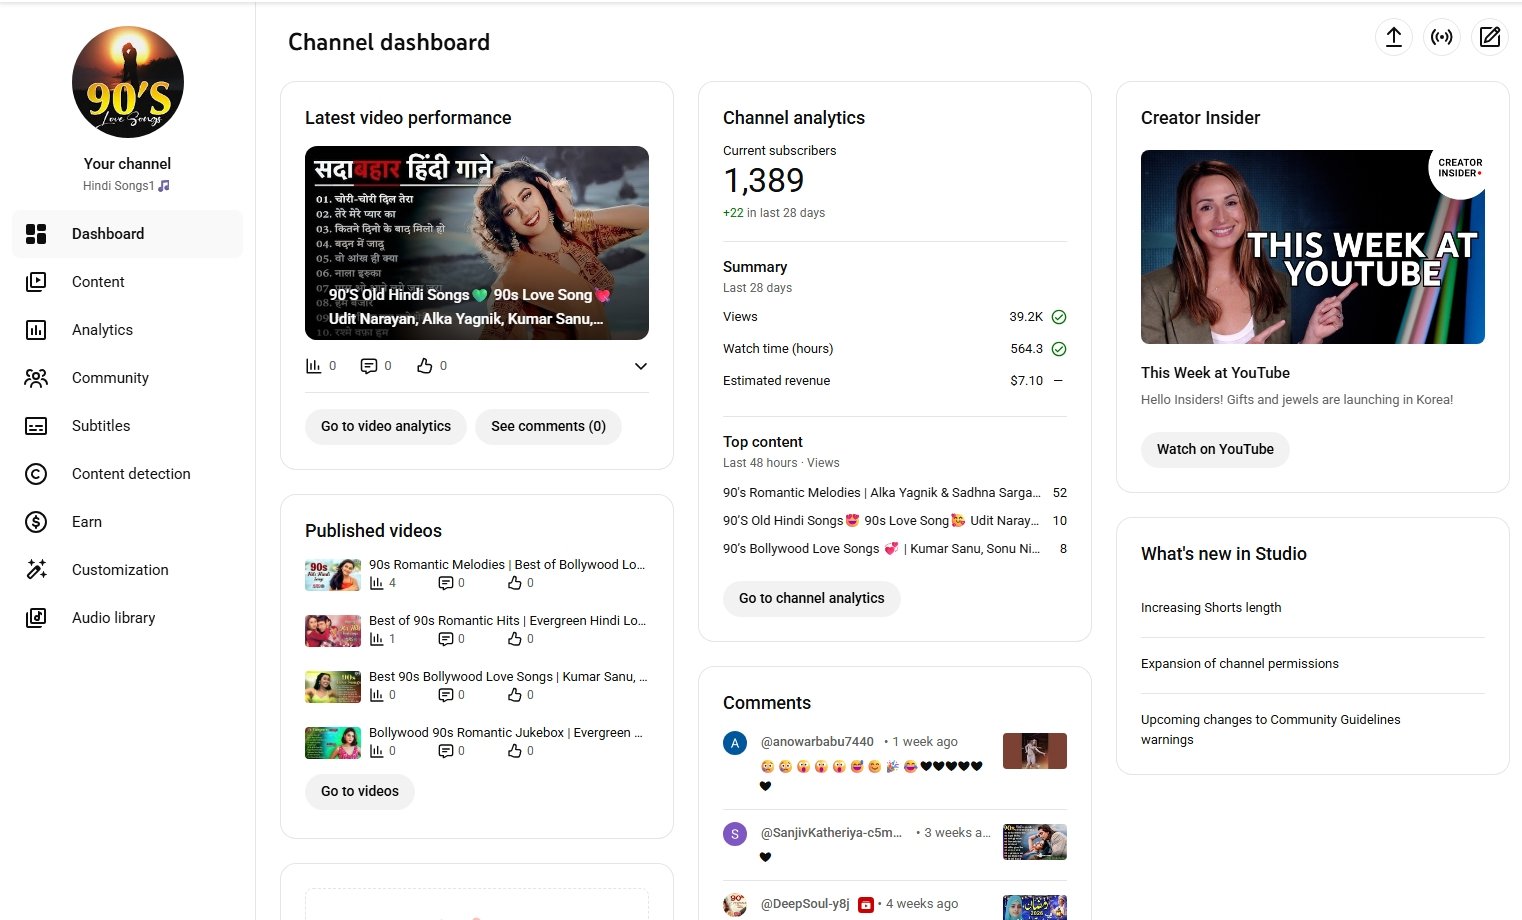Open Expansion of channel permissions link
This screenshot has width=1522, height=920.
click(1239, 664)
